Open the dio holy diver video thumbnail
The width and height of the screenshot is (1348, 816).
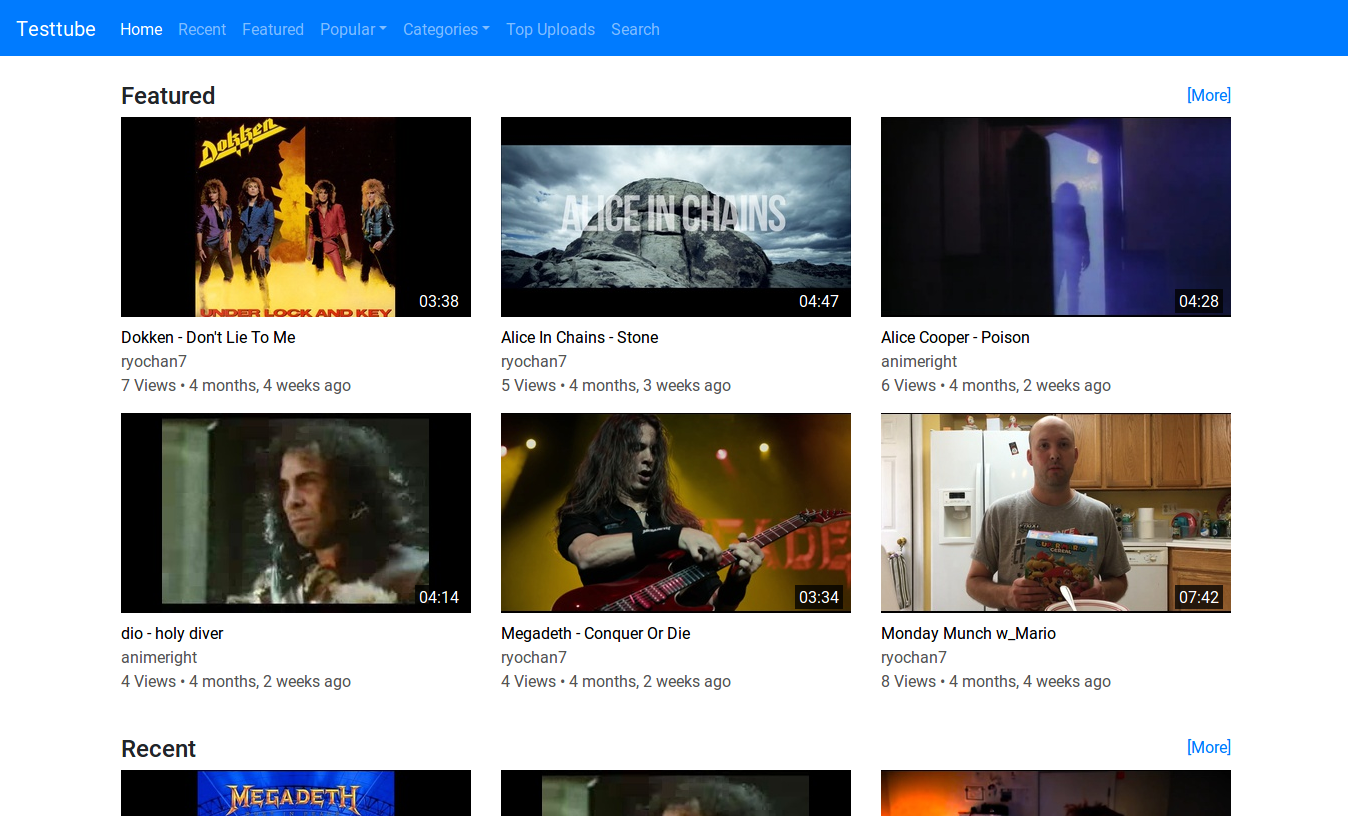tap(296, 513)
